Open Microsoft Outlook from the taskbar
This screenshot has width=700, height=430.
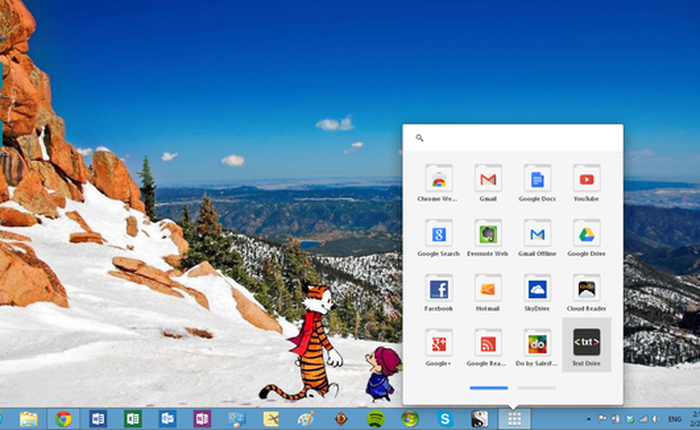tap(167, 419)
